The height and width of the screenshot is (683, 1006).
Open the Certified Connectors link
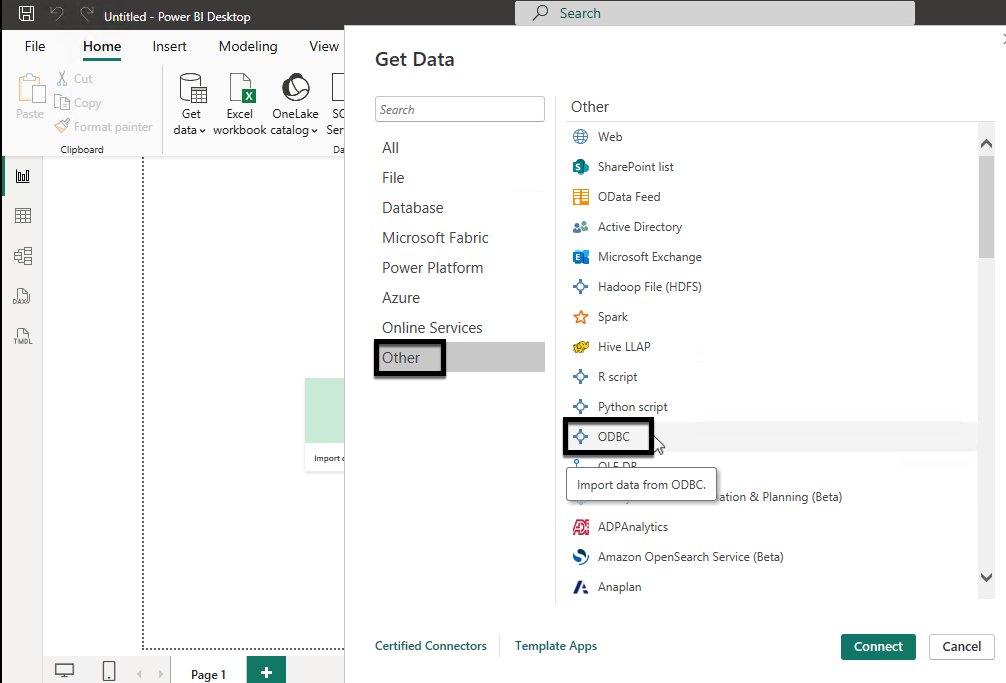tap(431, 645)
